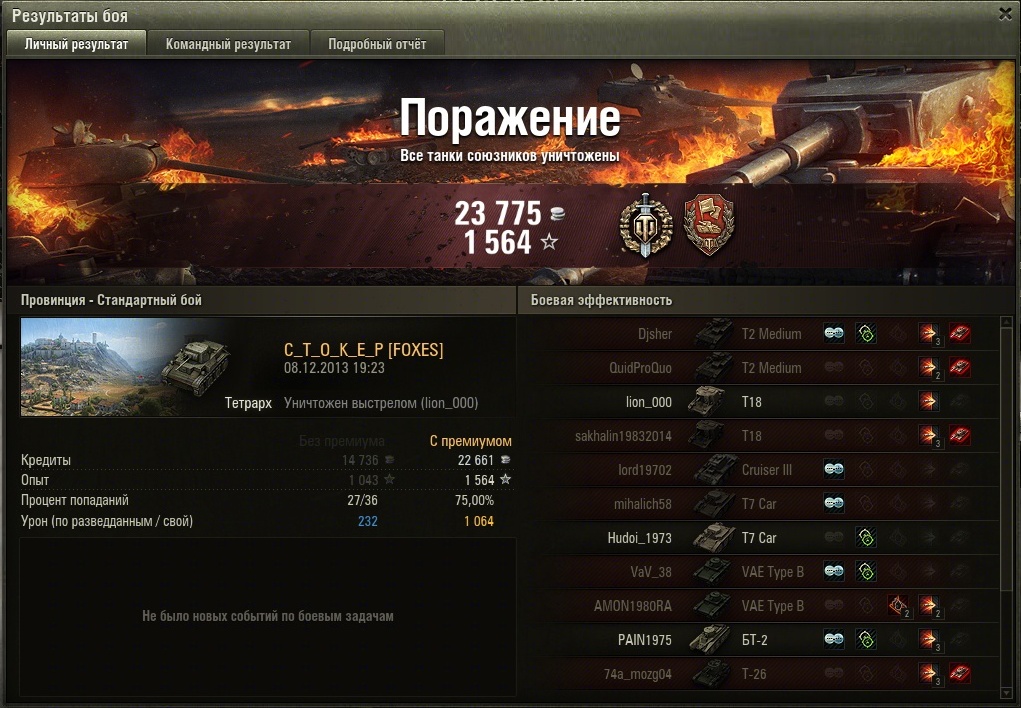Viewport: 1021px width, 708px height.
Task: Select the Личный результат tab
Action: pyautogui.click(x=76, y=44)
